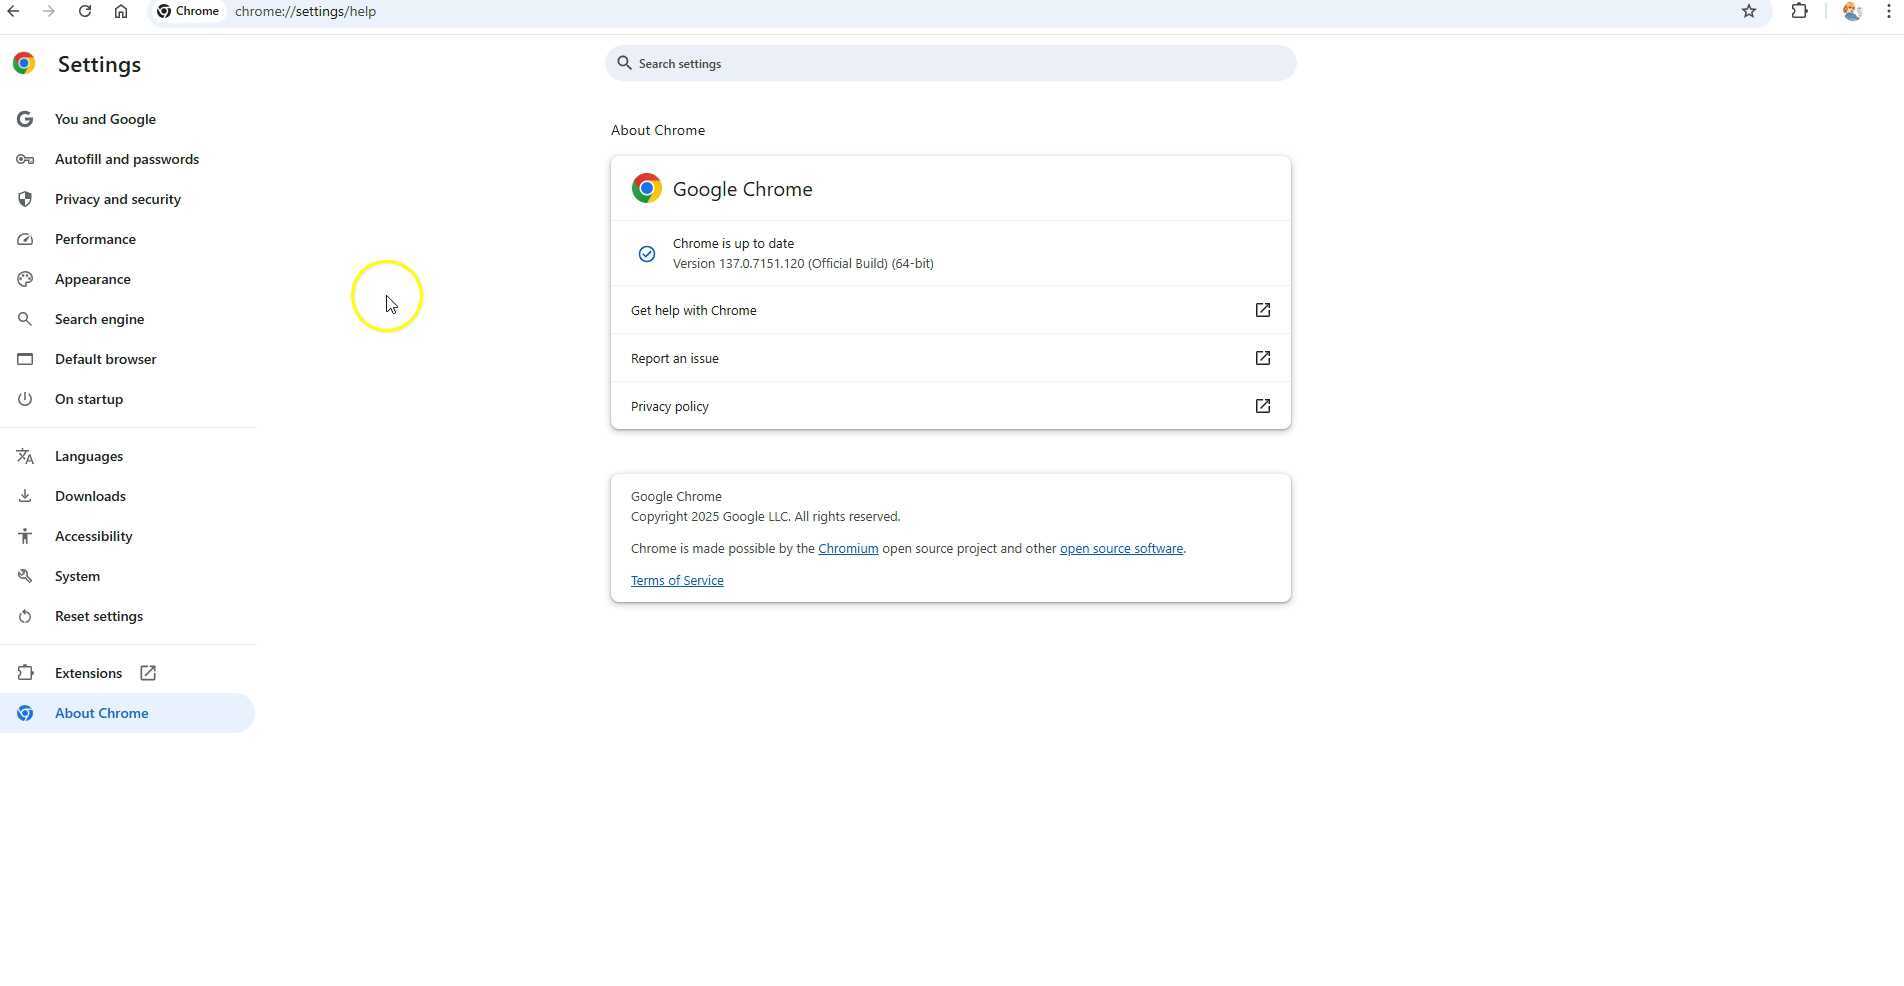Click external-link icon on Get help row
Image resolution: width=1904 pixels, height=986 pixels.
pyautogui.click(x=1263, y=310)
